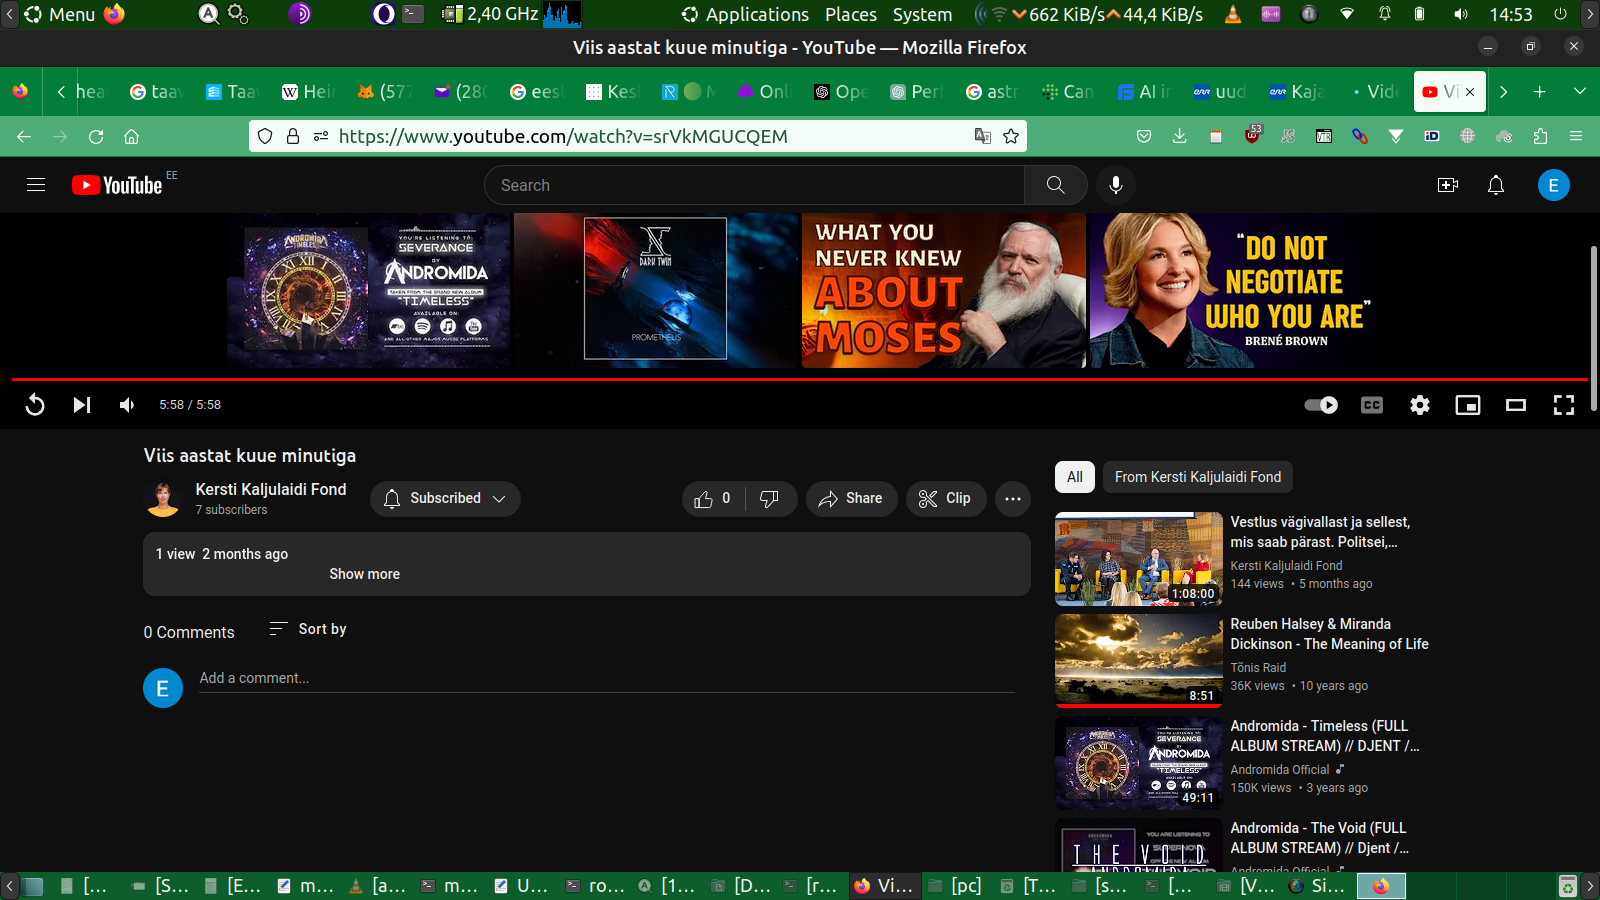Open video settings gear icon
Image resolution: width=1600 pixels, height=900 pixels.
point(1419,405)
